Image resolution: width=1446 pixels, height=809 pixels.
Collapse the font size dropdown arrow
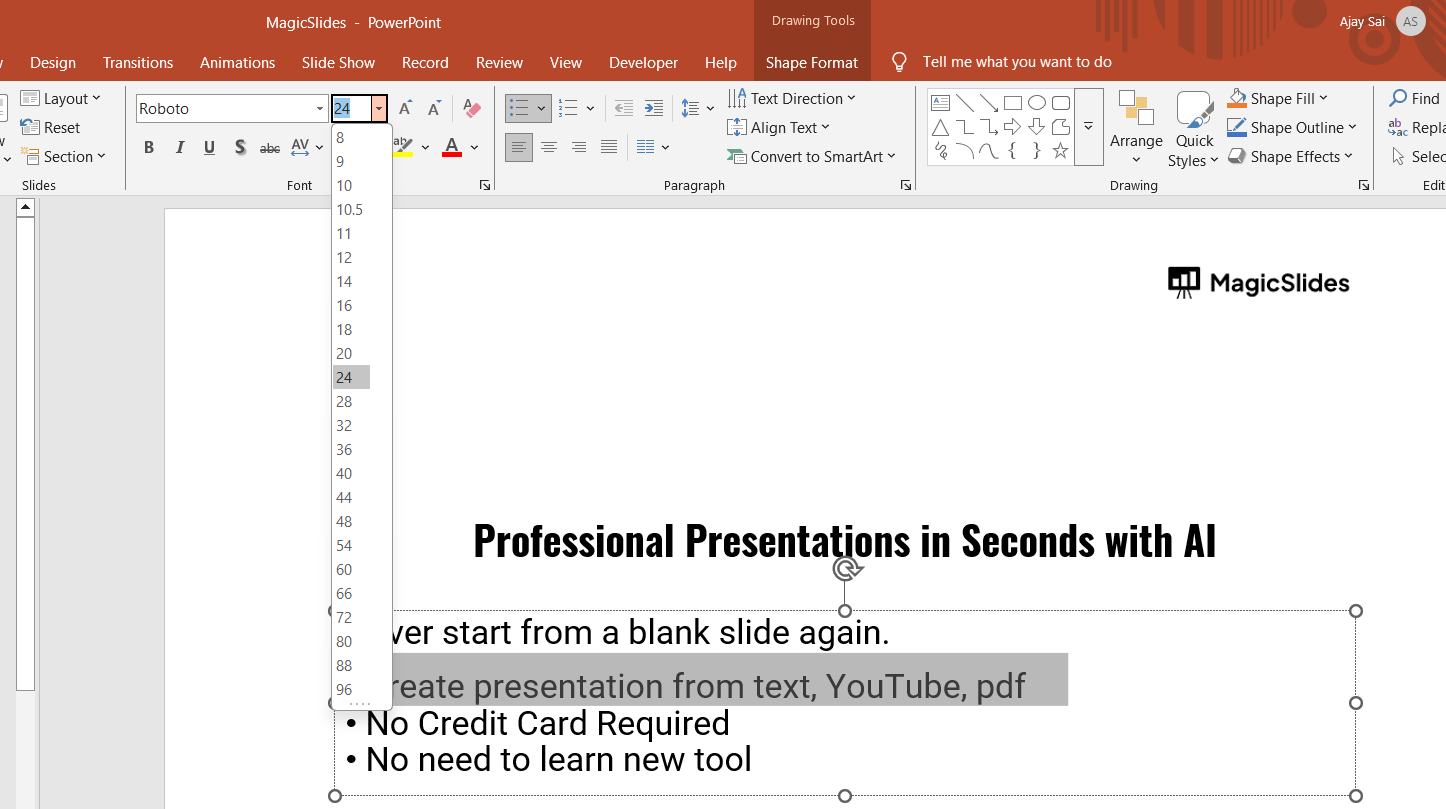tap(379, 109)
